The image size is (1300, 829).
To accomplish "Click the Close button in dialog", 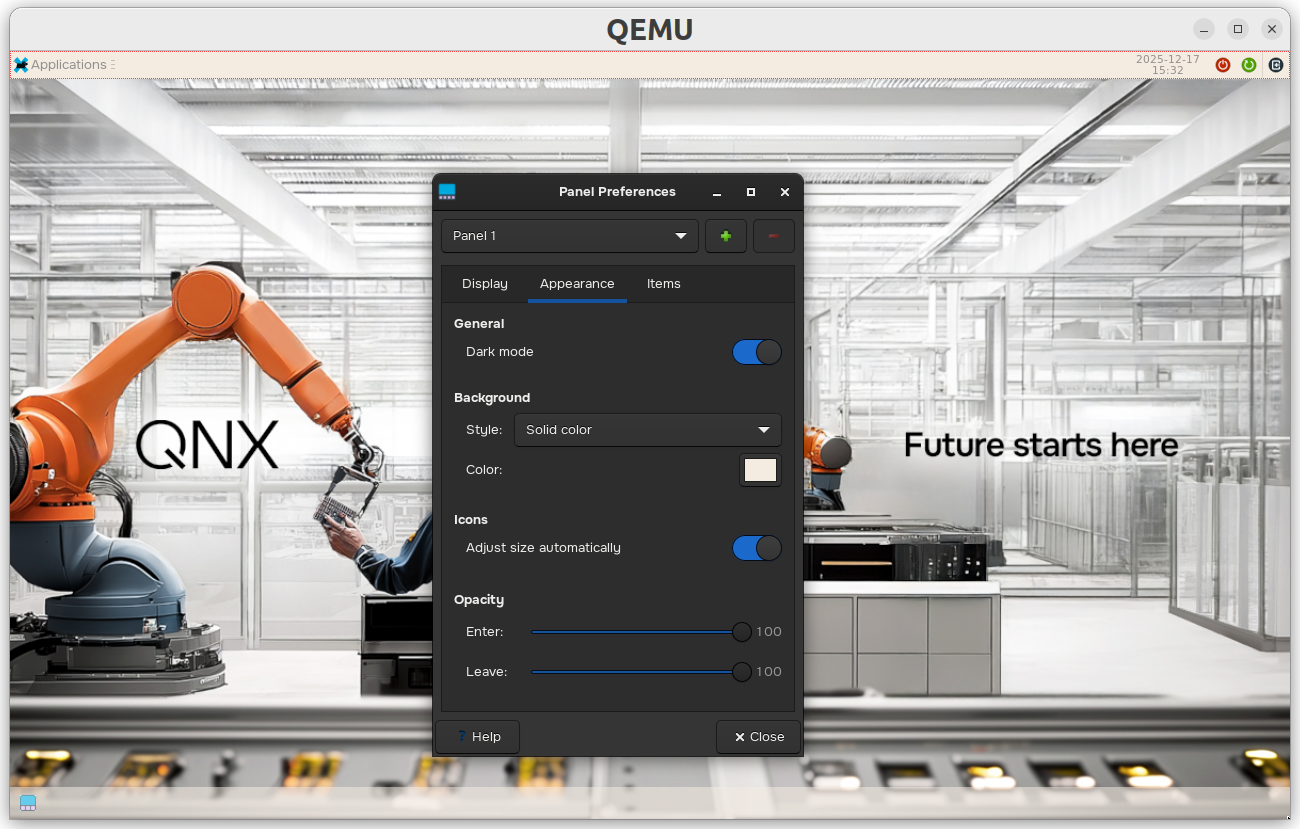I will (x=758, y=737).
